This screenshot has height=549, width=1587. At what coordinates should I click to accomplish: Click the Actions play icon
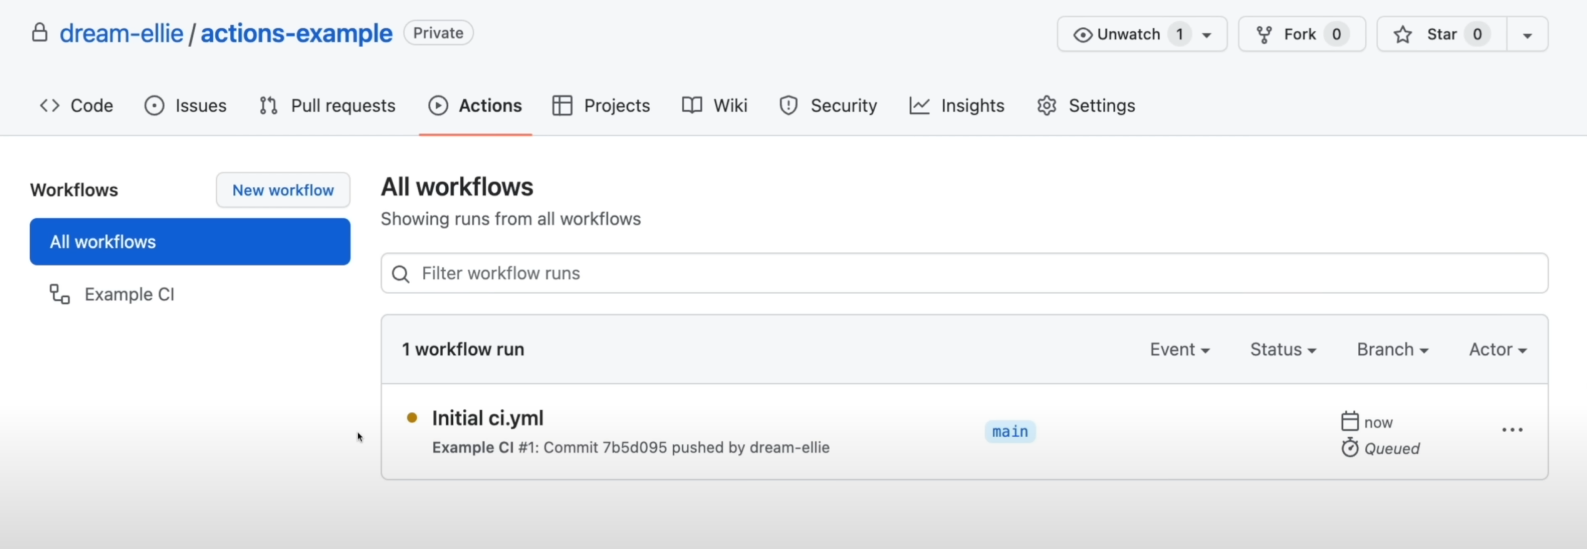click(438, 105)
